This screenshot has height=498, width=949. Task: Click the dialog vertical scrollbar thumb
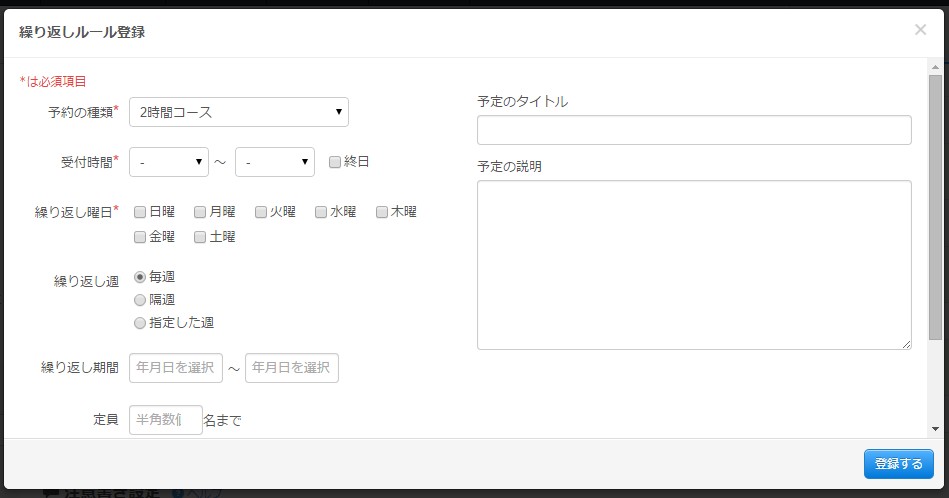[x=935, y=207]
